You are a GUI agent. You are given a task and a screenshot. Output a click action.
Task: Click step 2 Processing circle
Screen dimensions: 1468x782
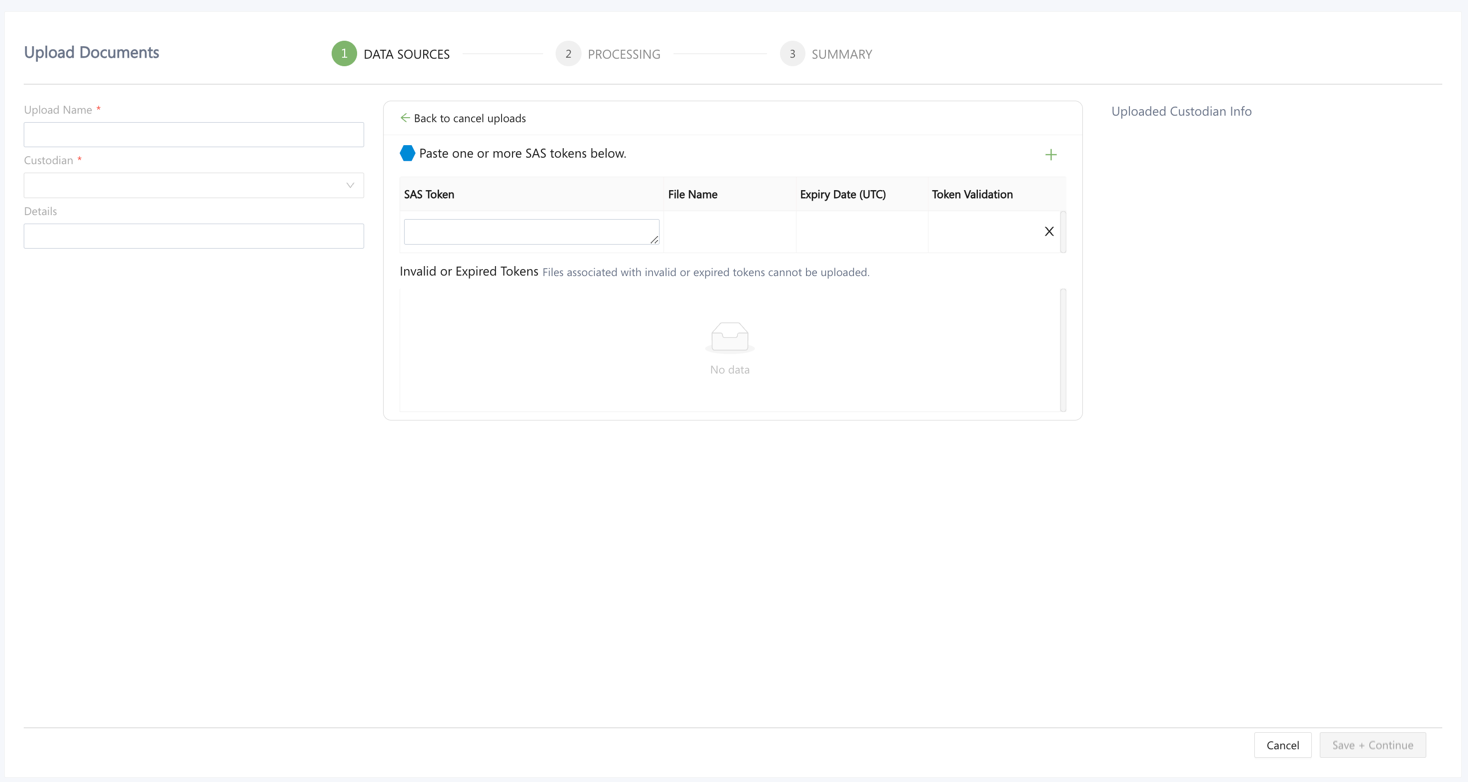[x=568, y=54]
